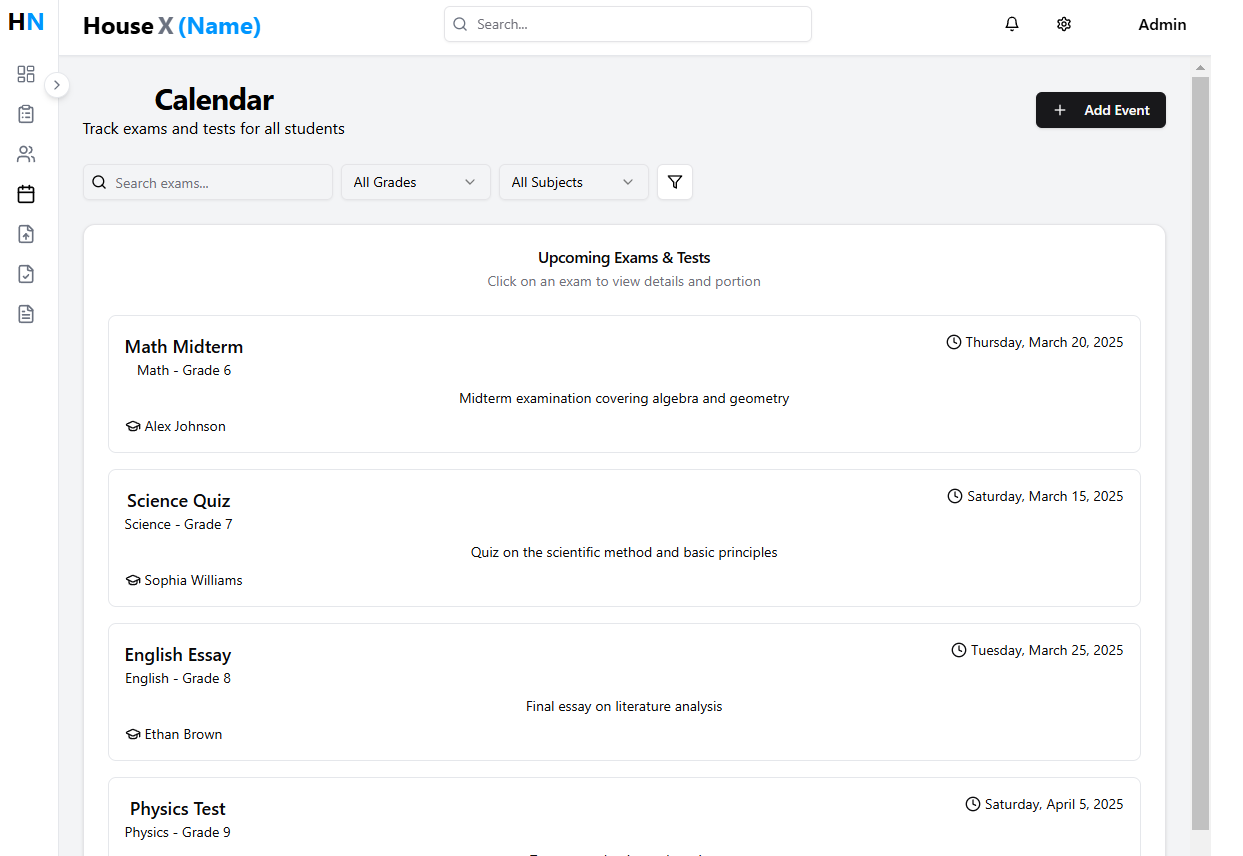This screenshot has width=1243, height=856.
Task: Click the clock icon on English Essay card
Action: pyautogui.click(x=959, y=650)
